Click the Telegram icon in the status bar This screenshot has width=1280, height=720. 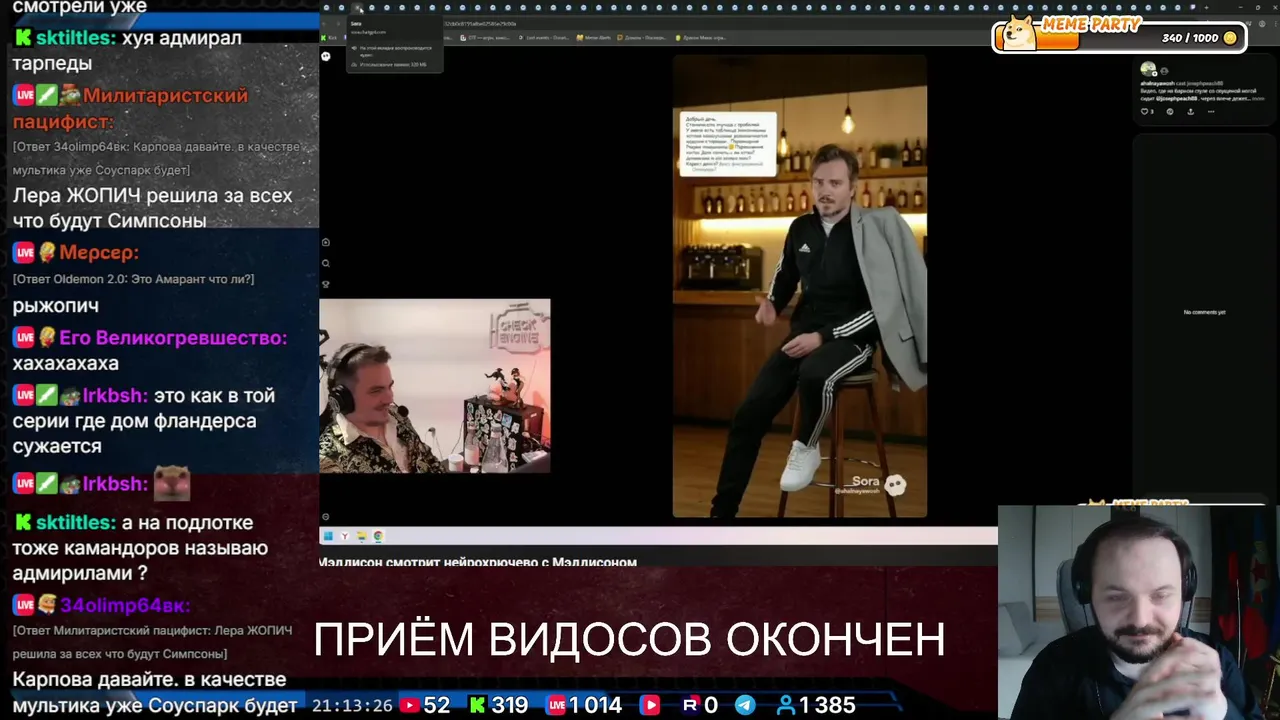coord(745,705)
